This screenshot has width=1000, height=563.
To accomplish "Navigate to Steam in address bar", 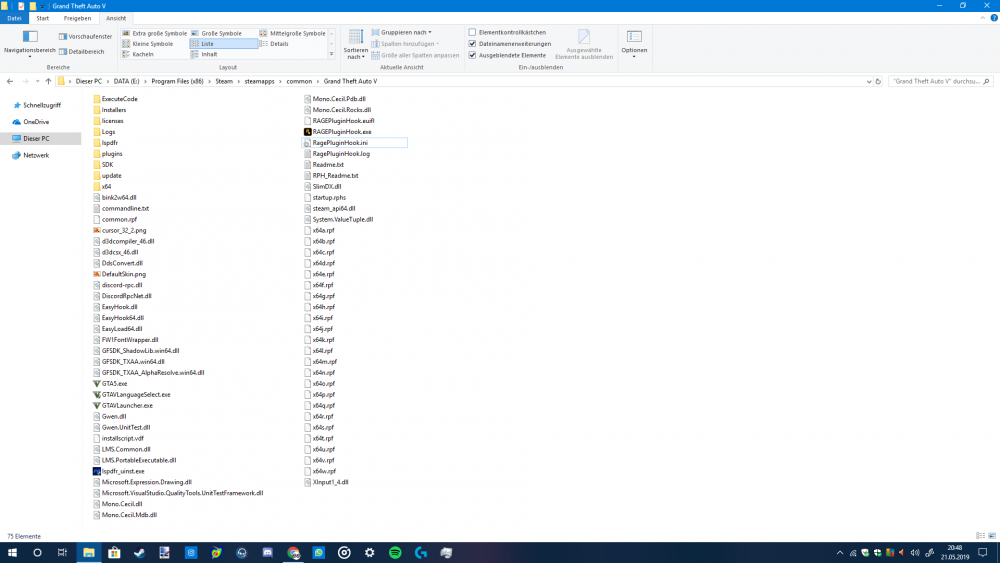I will [x=224, y=82].
